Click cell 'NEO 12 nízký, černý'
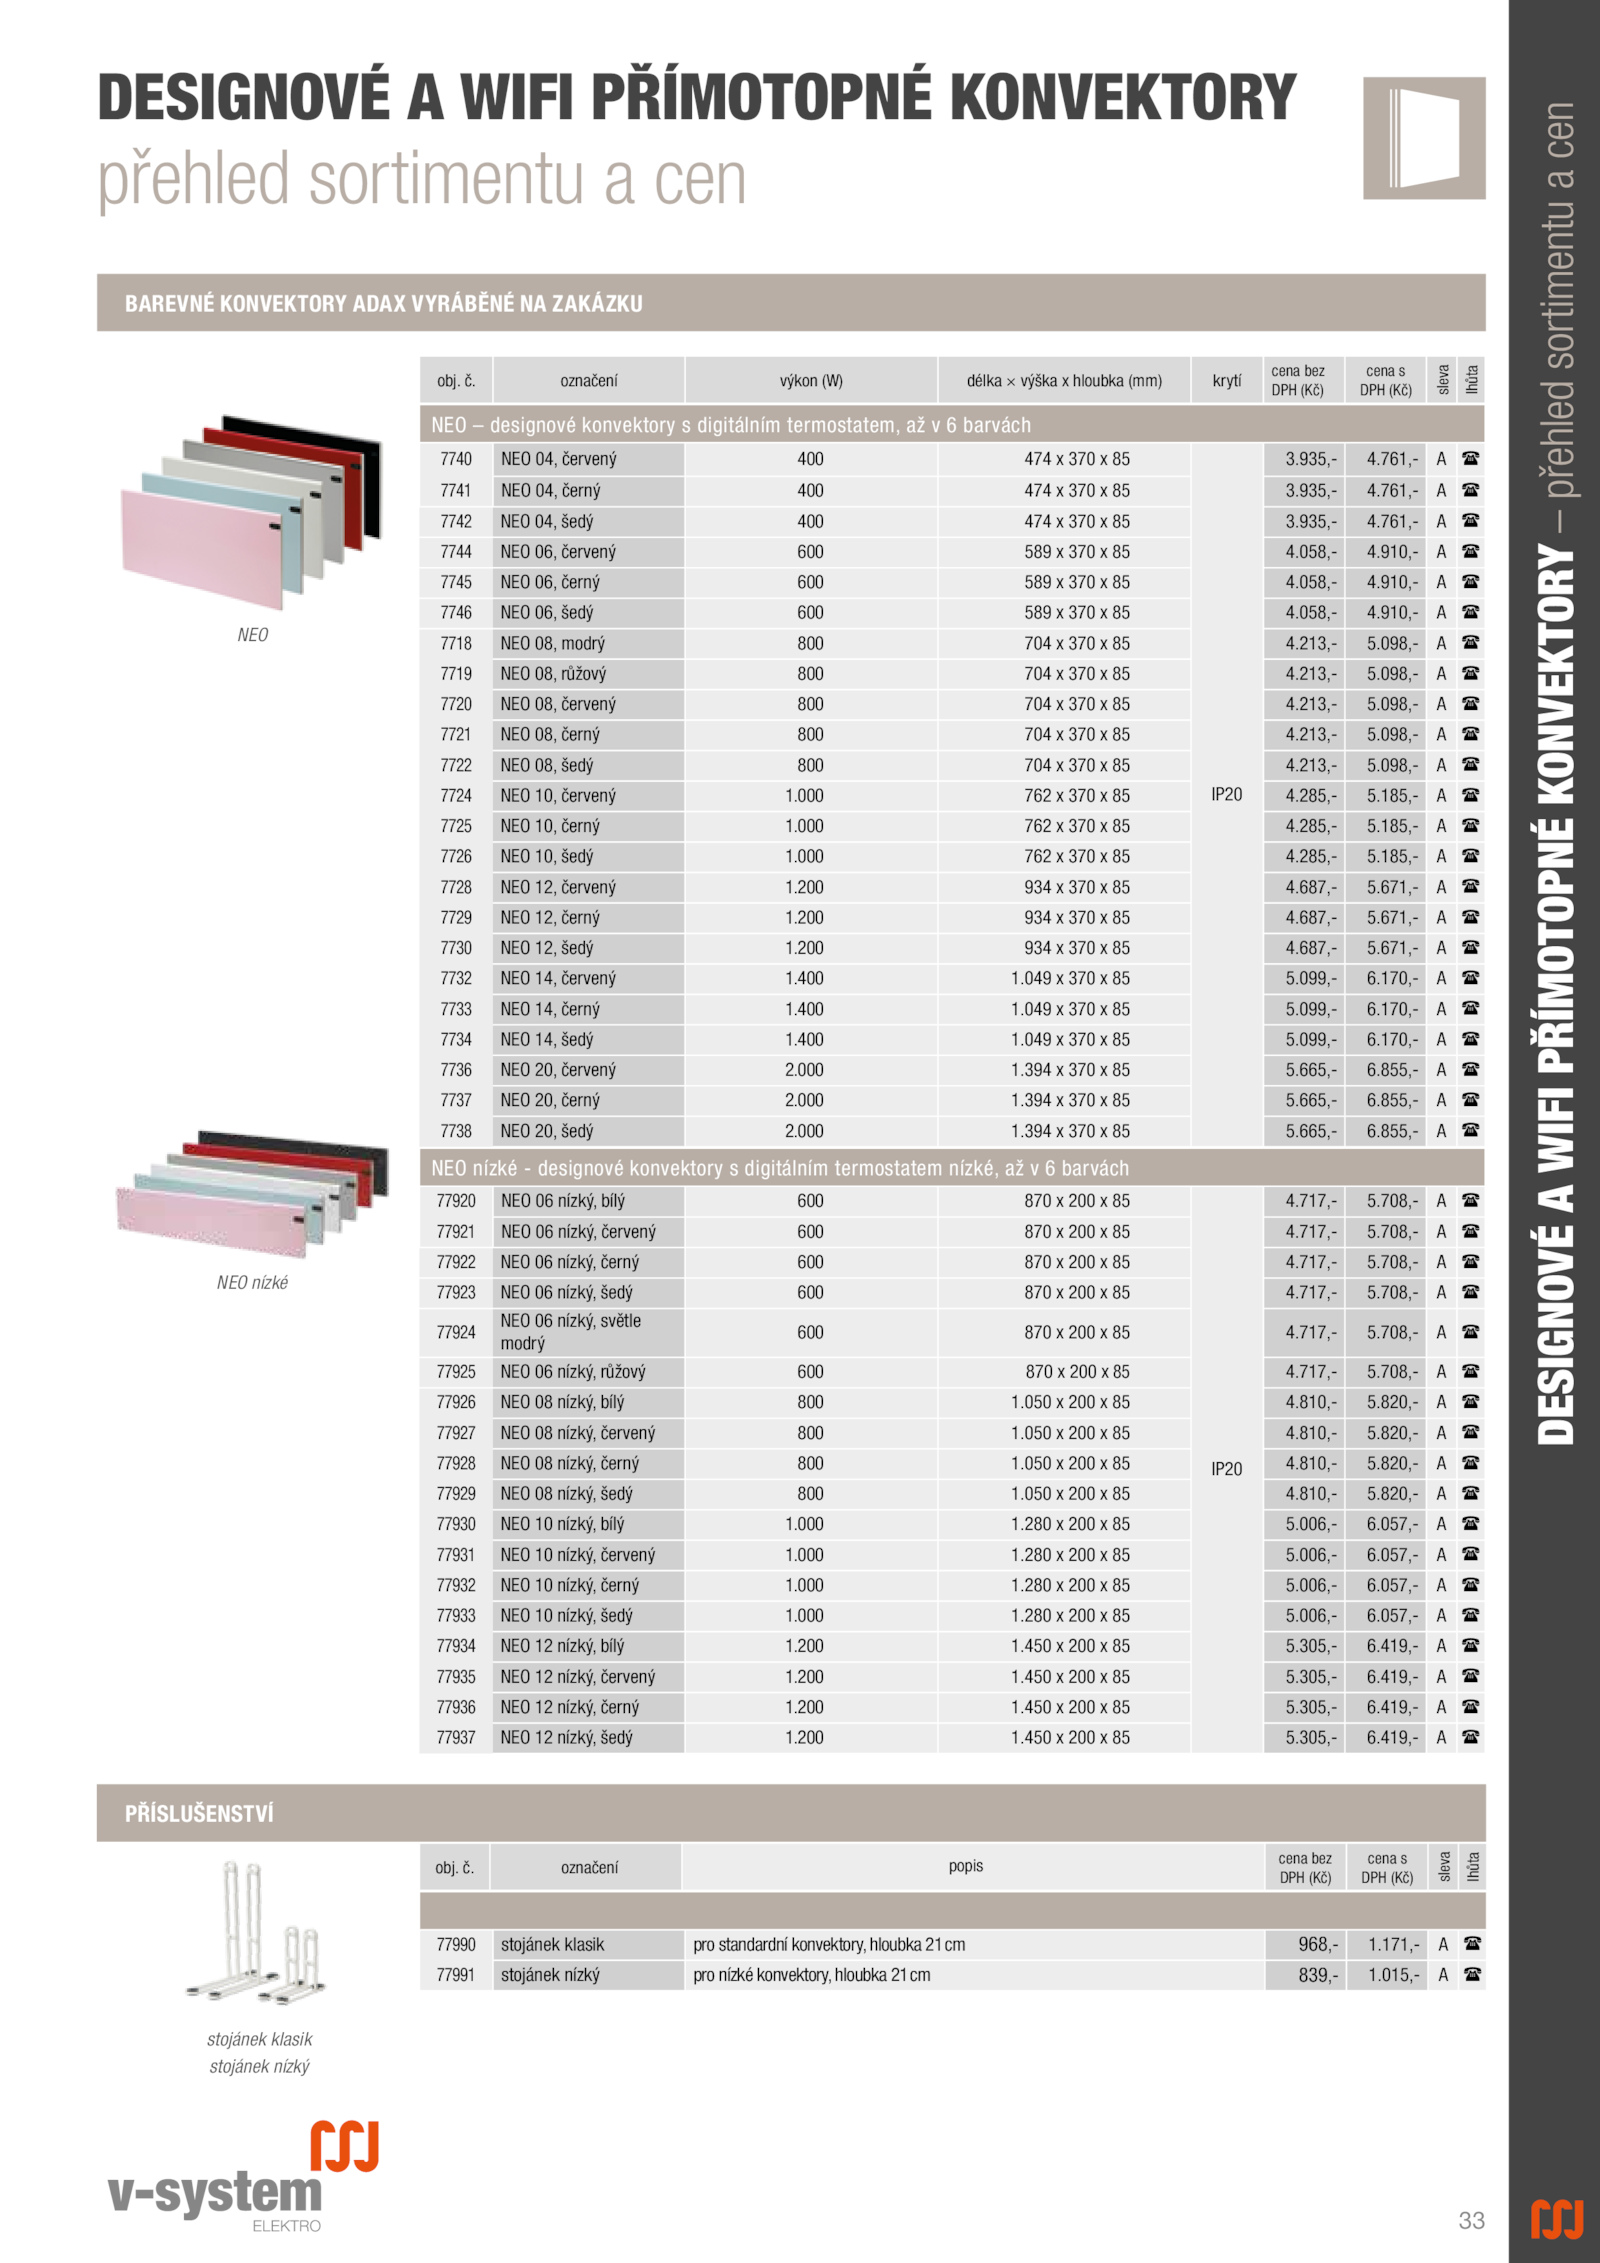The height and width of the screenshot is (2263, 1600). [x=588, y=1706]
